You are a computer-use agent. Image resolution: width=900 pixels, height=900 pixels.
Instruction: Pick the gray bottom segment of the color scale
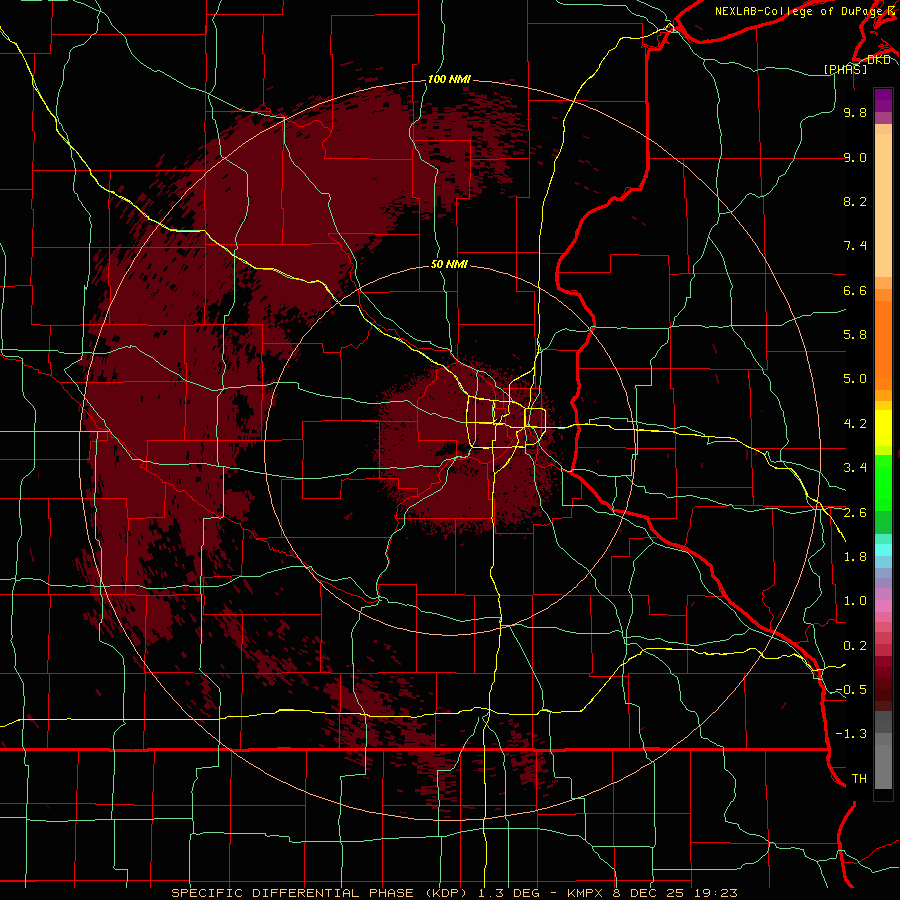[883, 763]
